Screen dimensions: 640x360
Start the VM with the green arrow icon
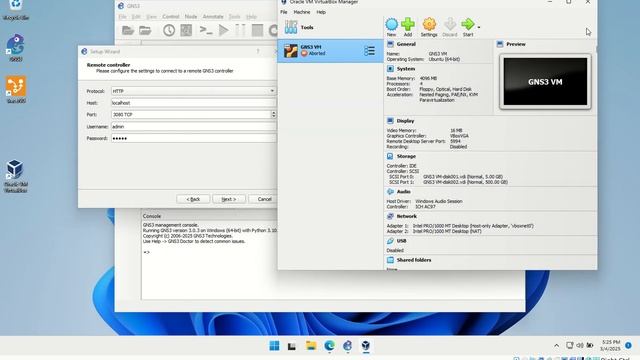(x=468, y=27)
